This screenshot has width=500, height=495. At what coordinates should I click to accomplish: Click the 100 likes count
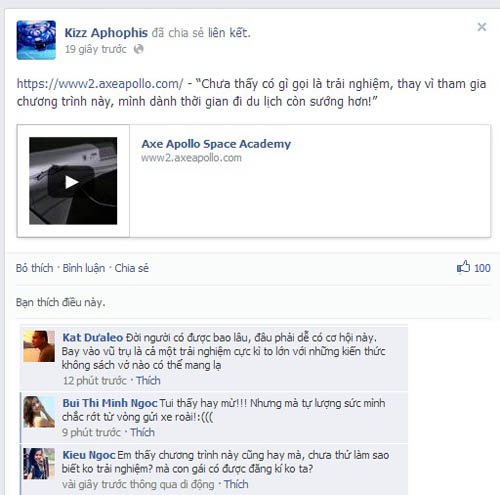482,268
